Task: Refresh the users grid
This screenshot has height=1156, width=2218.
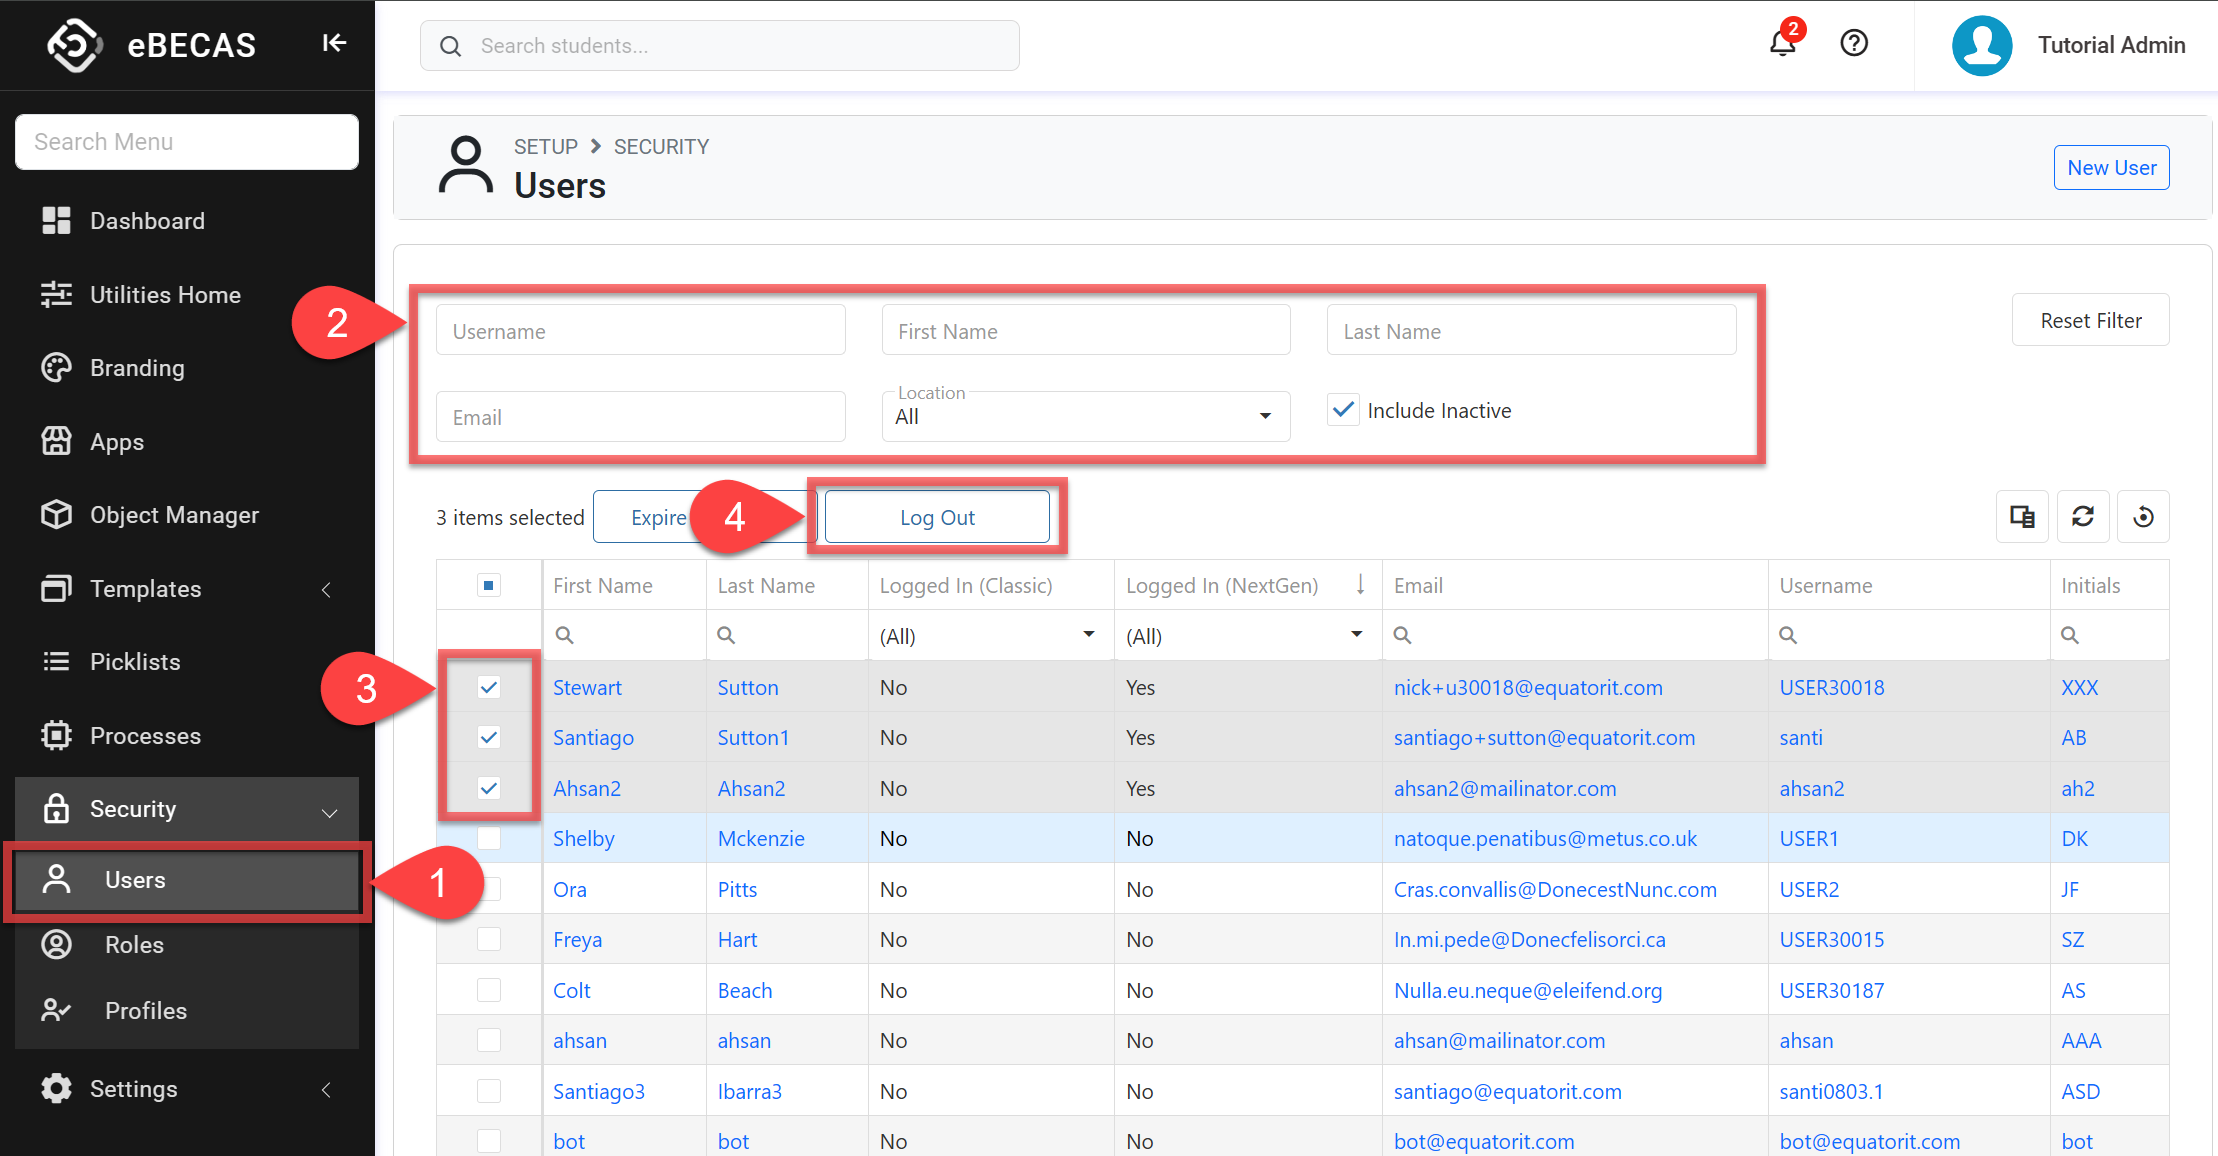Action: [2083, 517]
